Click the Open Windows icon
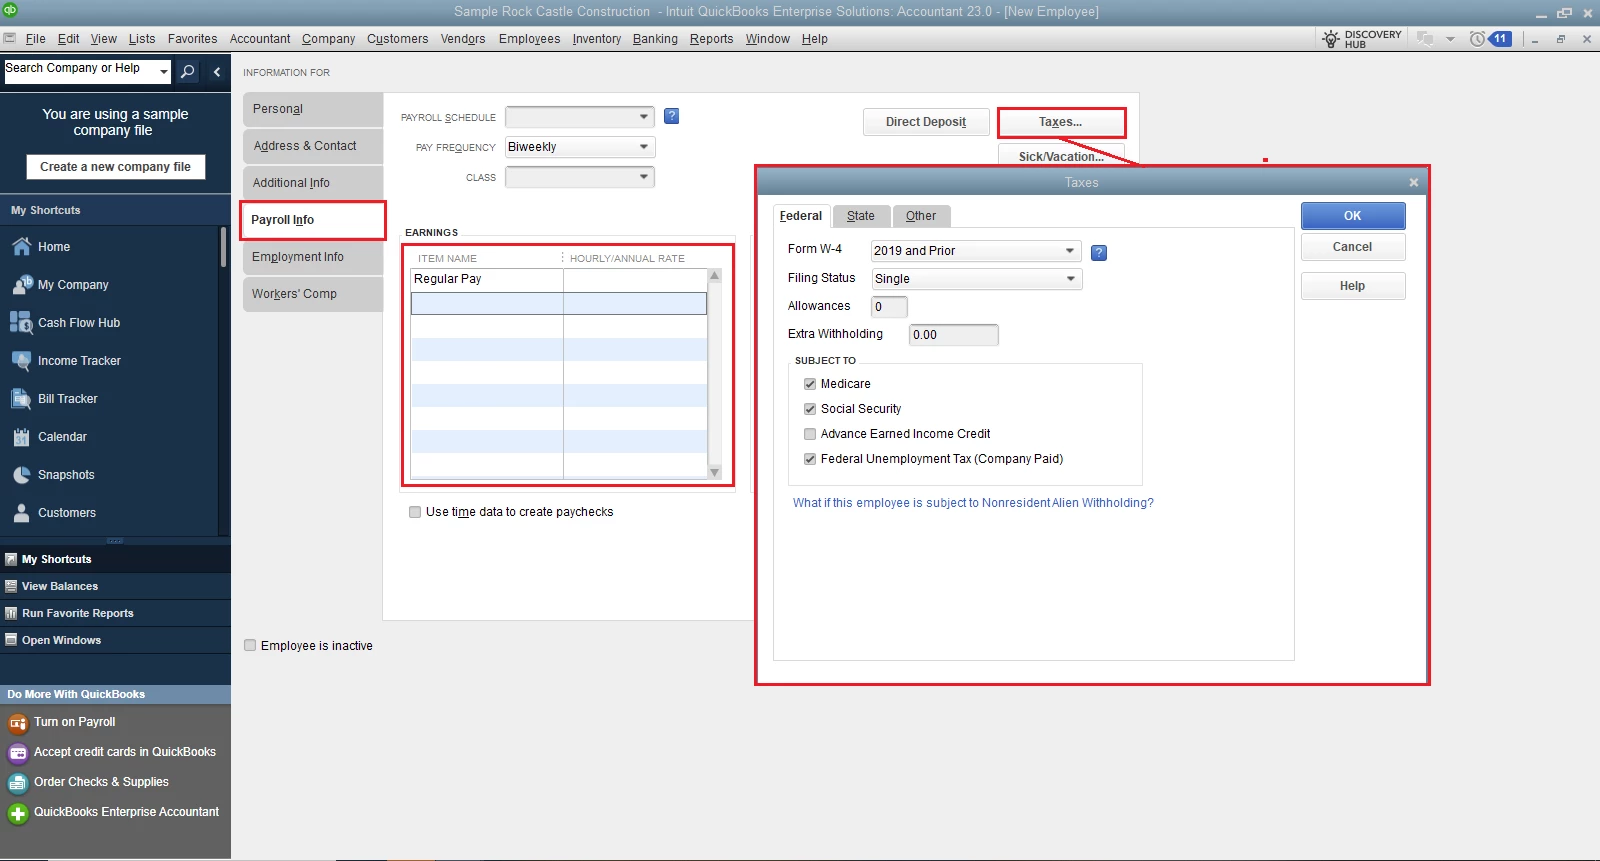The image size is (1600, 861). (11, 641)
